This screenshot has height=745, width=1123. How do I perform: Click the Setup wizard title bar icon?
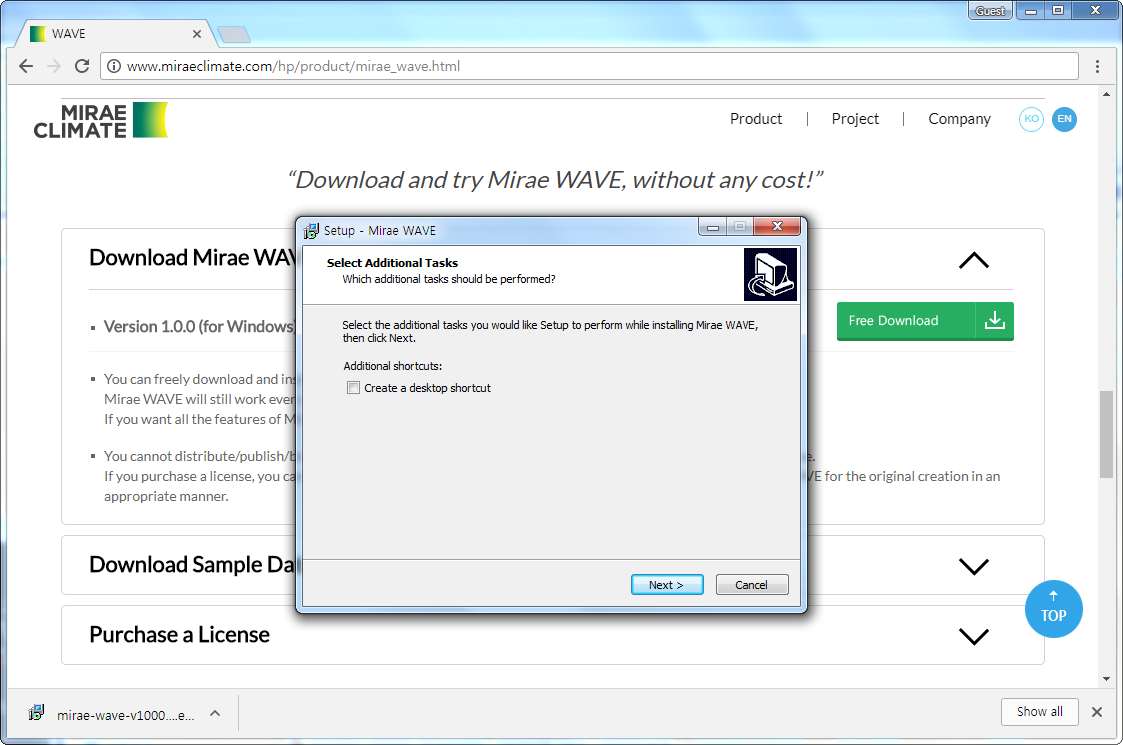(311, 231)
